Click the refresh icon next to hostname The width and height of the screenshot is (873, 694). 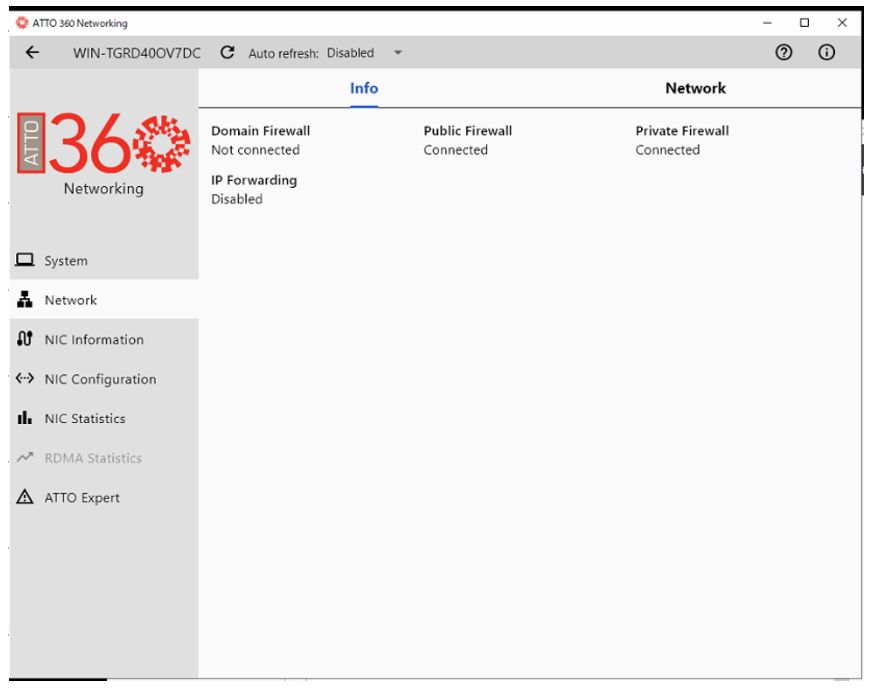pos(227,52)
